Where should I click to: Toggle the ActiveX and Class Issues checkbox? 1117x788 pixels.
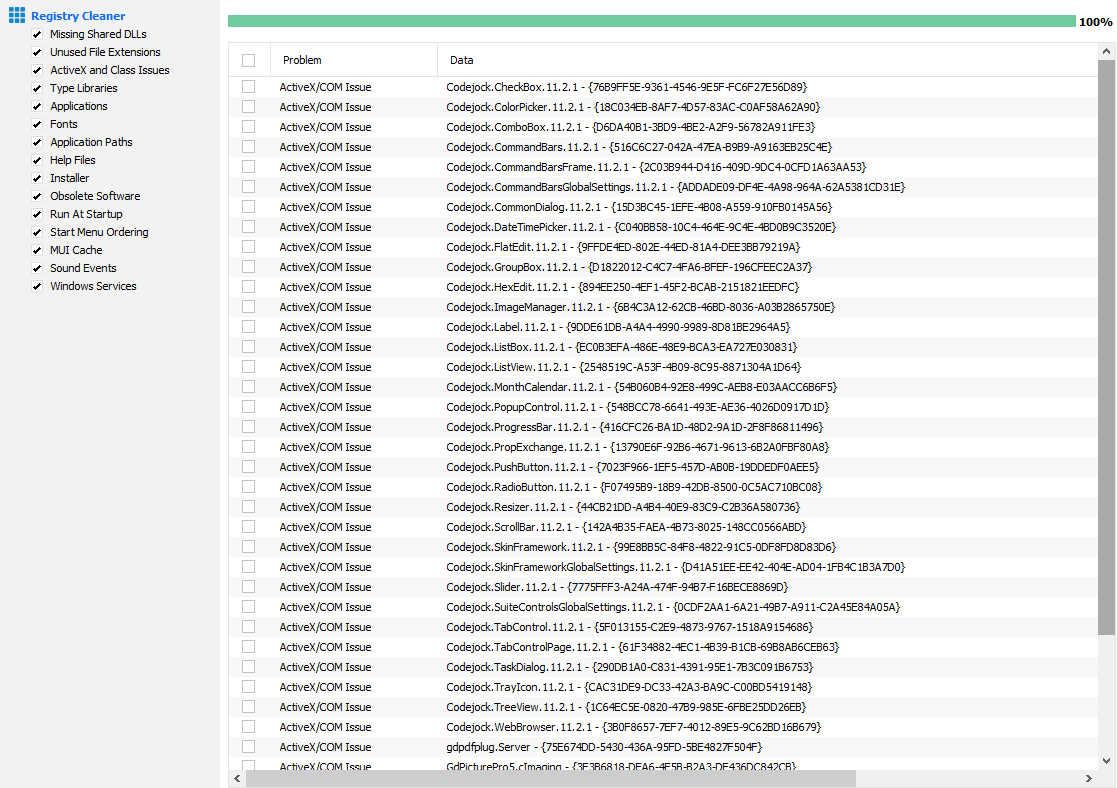coord(37,70)
